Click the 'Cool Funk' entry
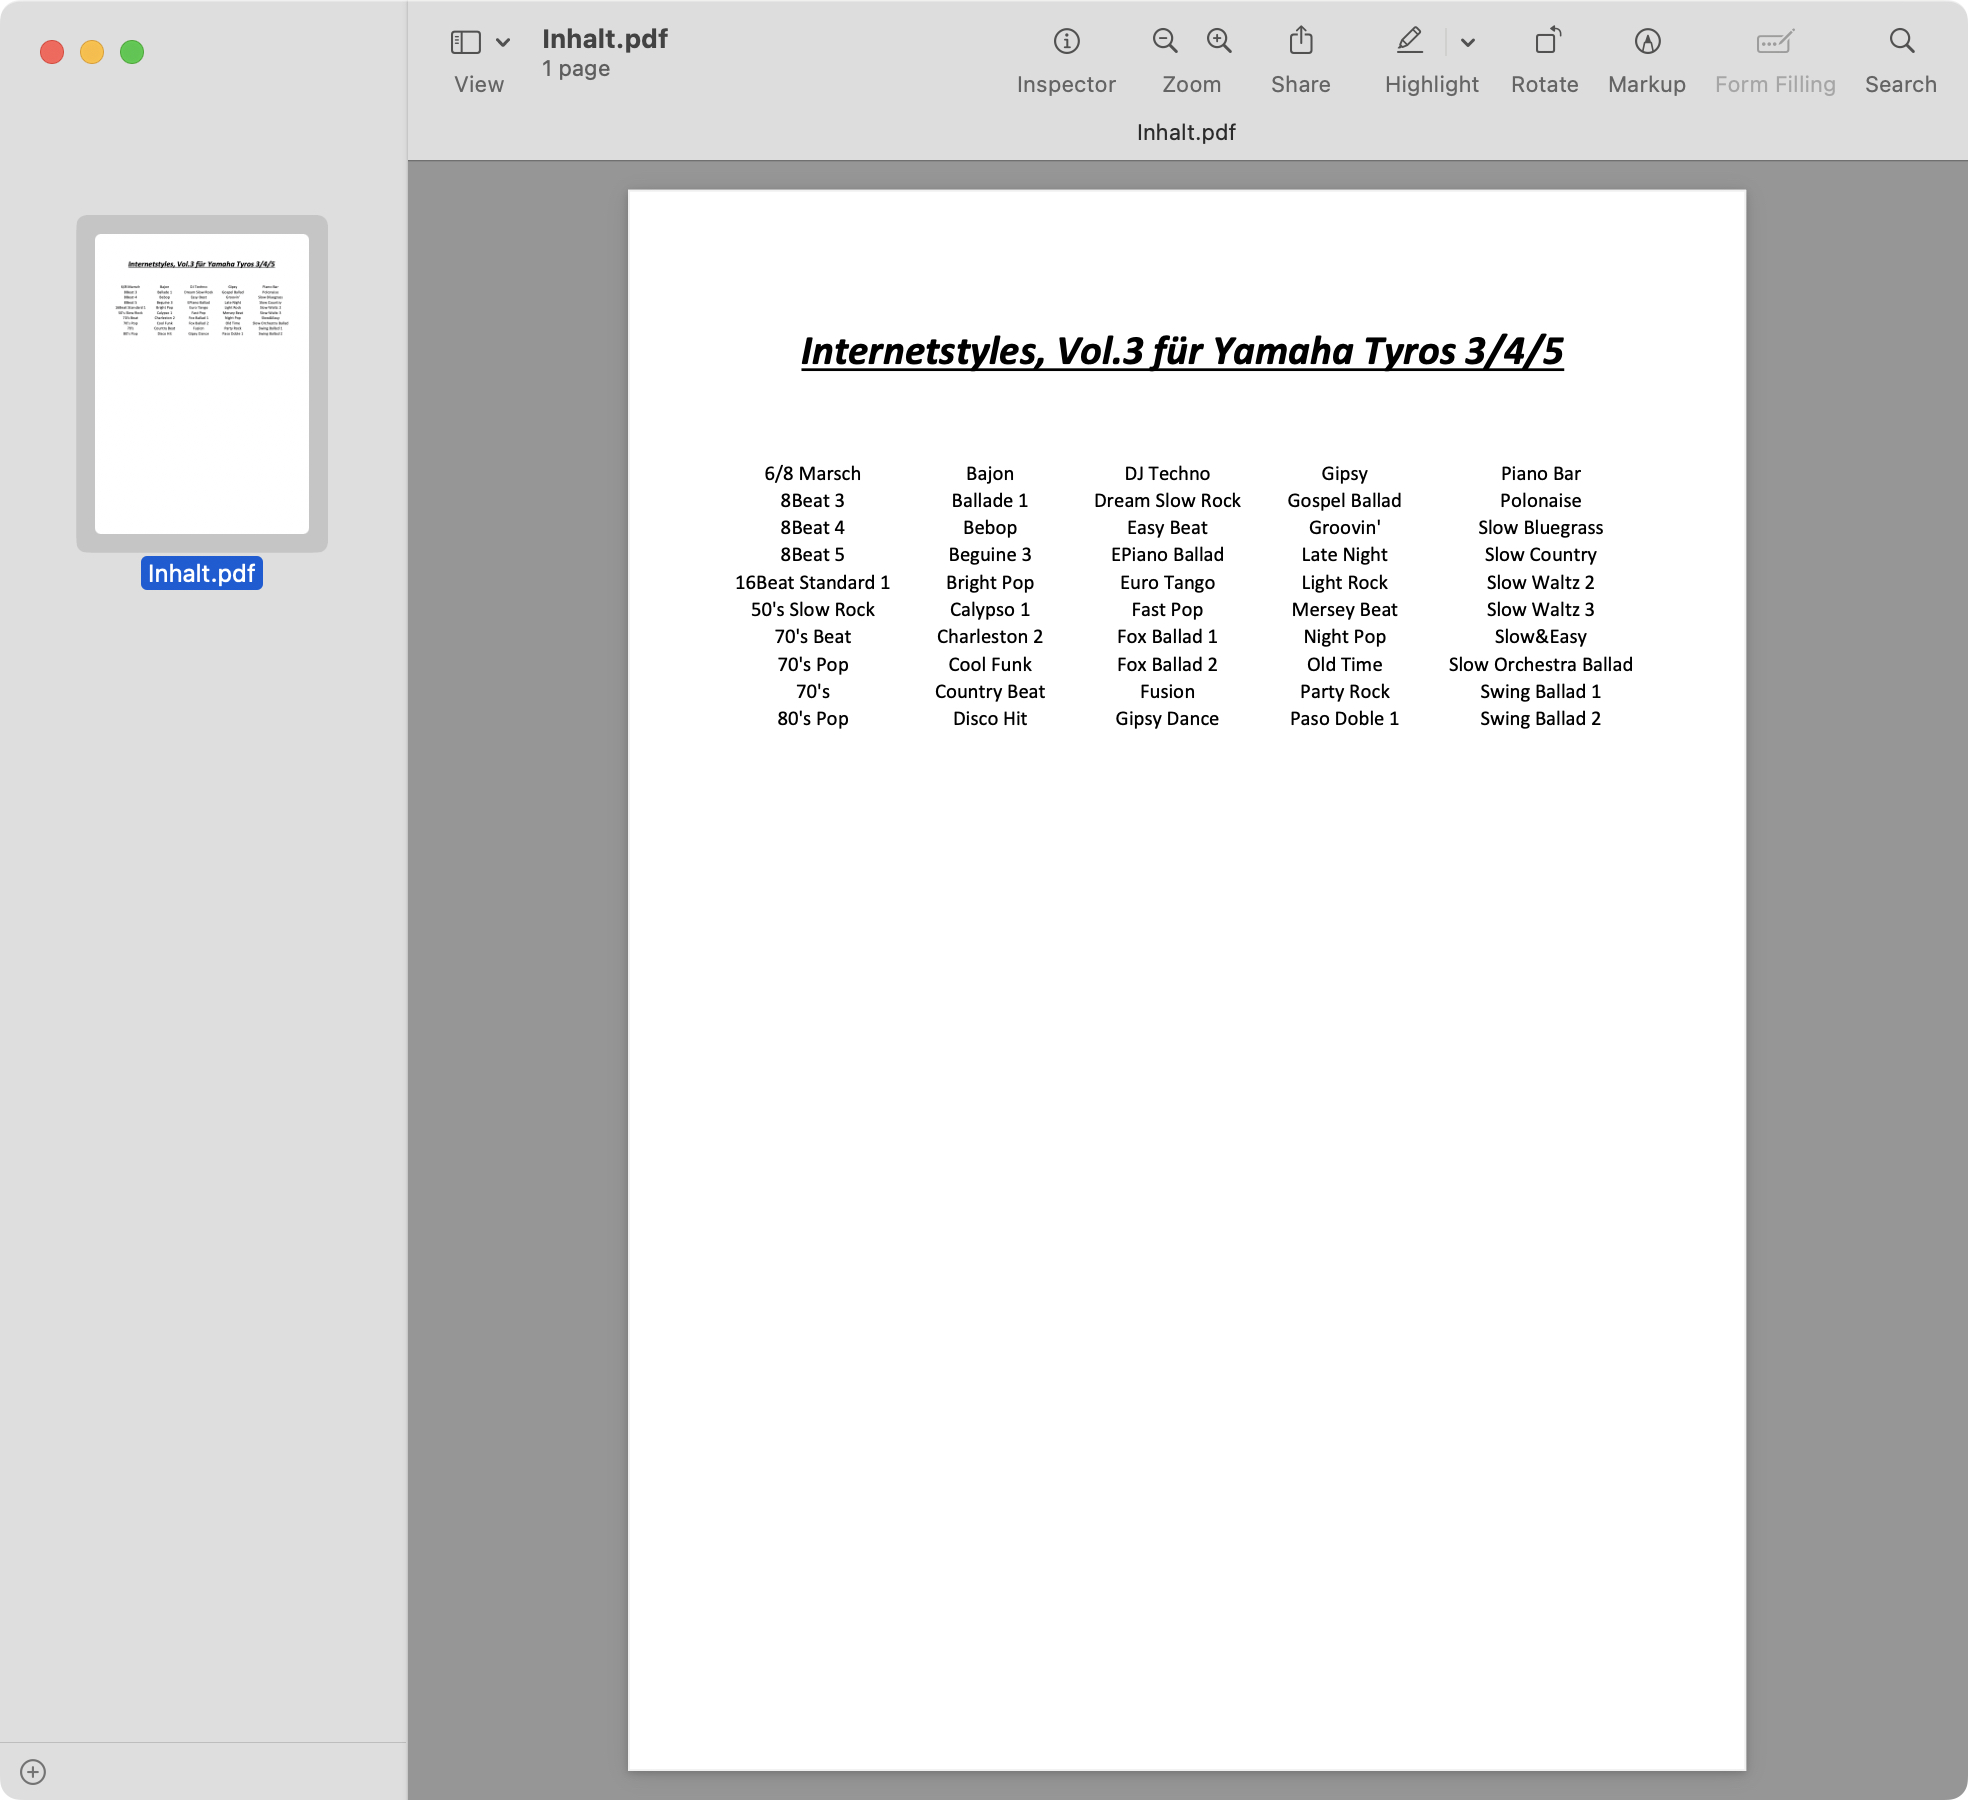The width and height of the screenshot is (1968, 1800). coord(990,664)
